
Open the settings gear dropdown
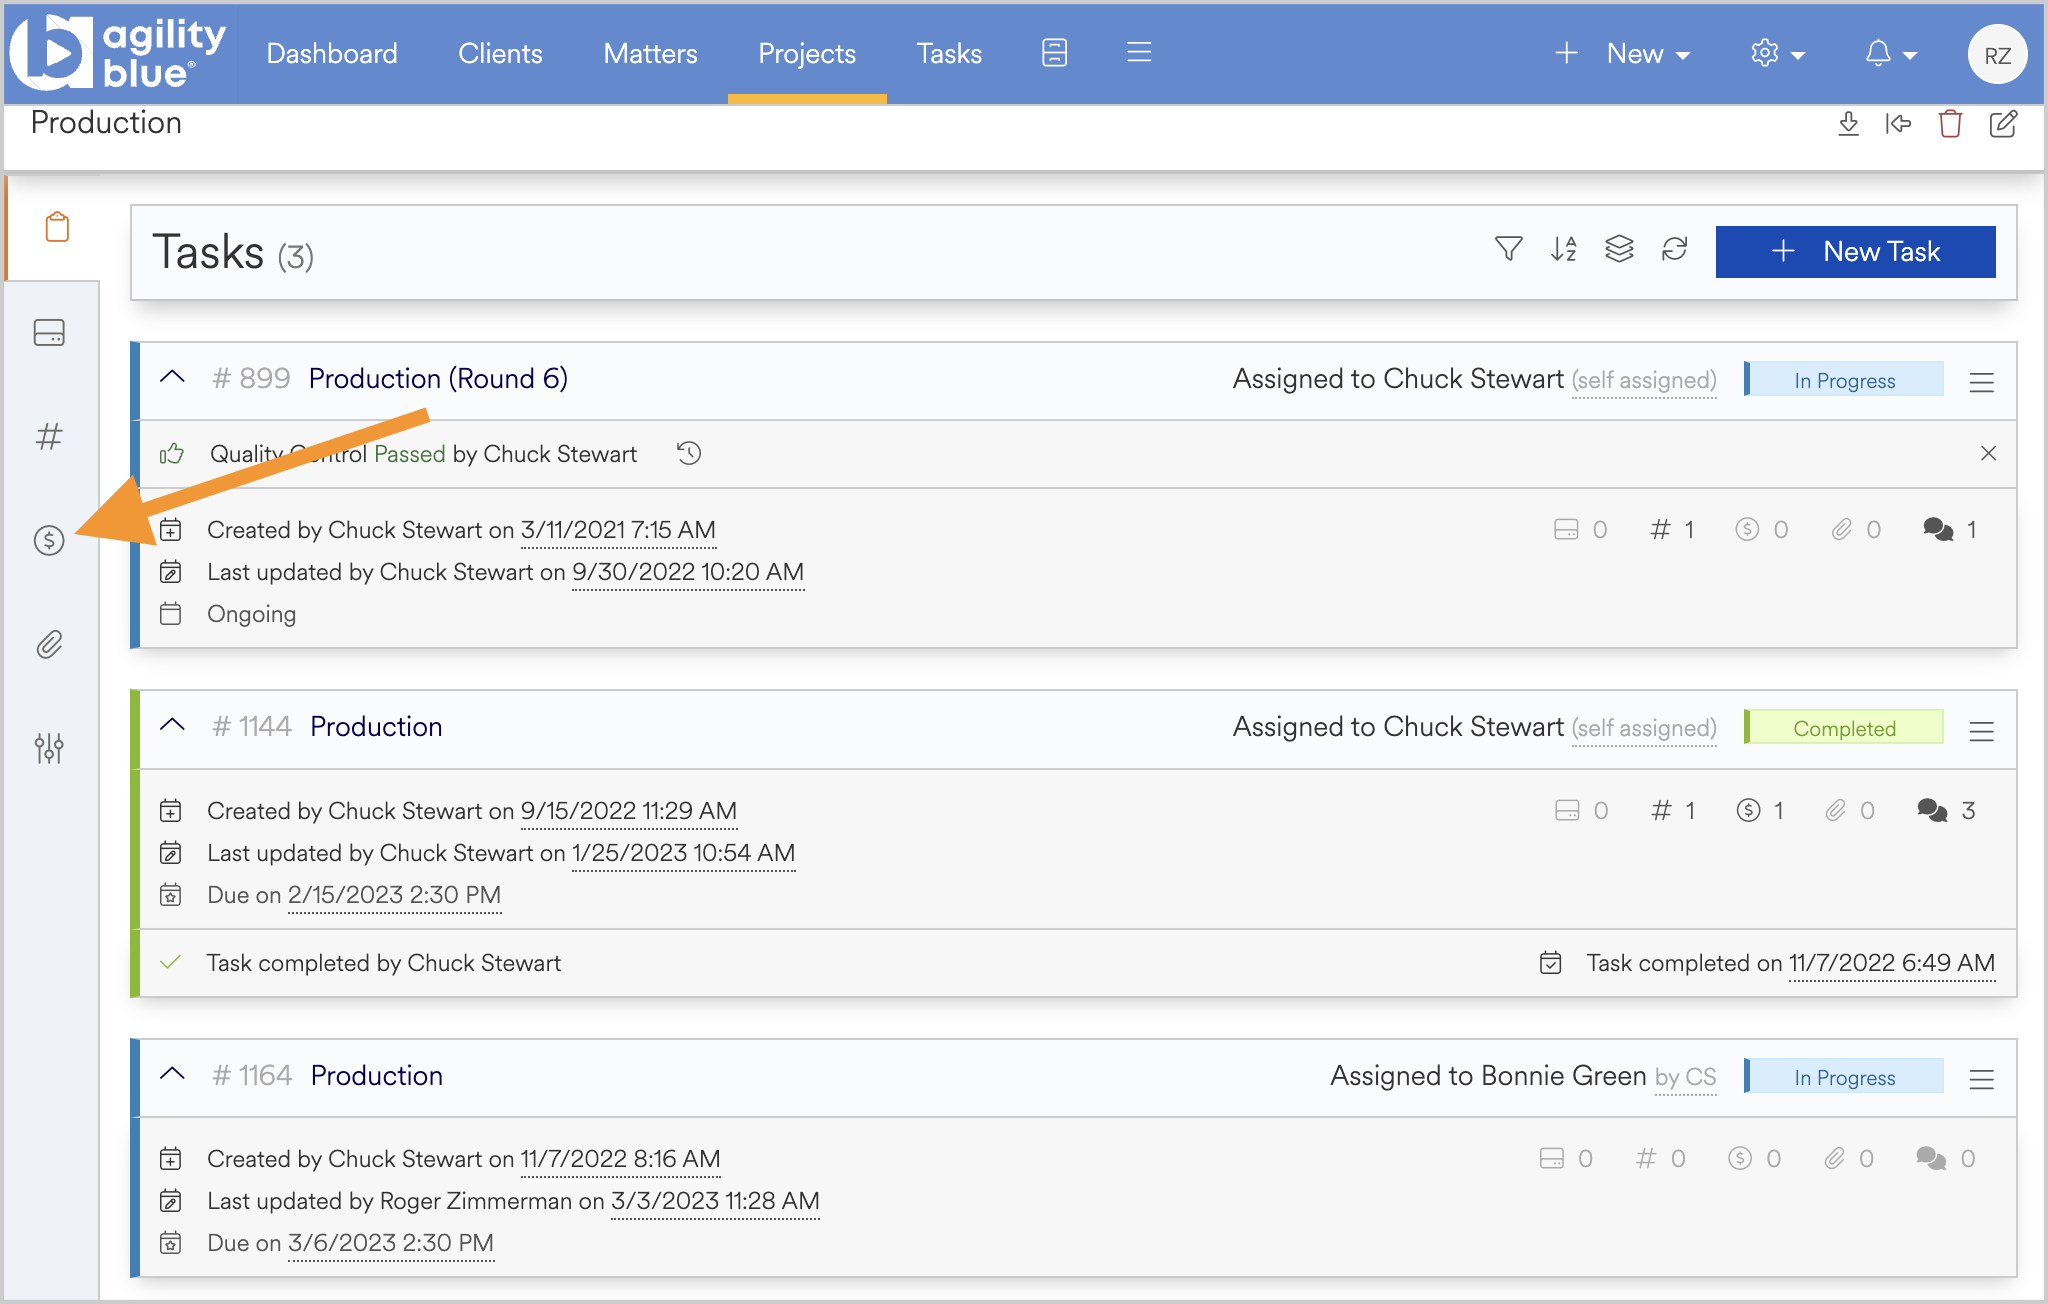[x=1778, y=54]
